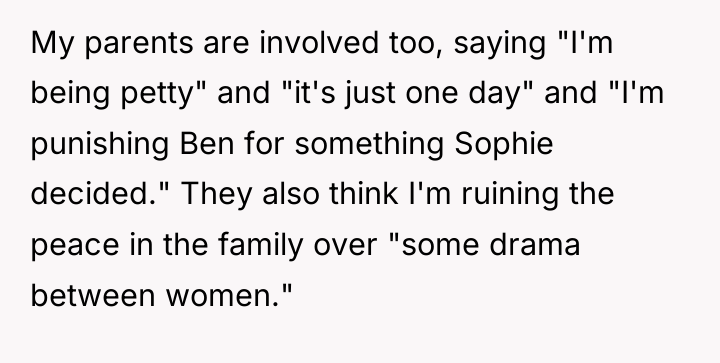Click the word "between"
Viewport: 720px width, 363px height.
(x=93, y=294)
